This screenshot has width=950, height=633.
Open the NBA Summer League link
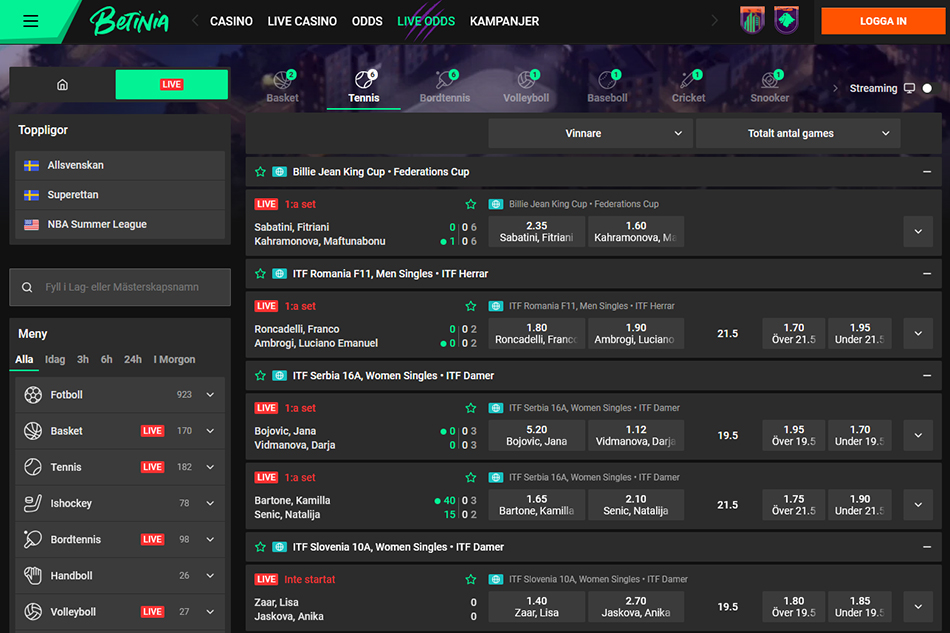pos(120,225)
